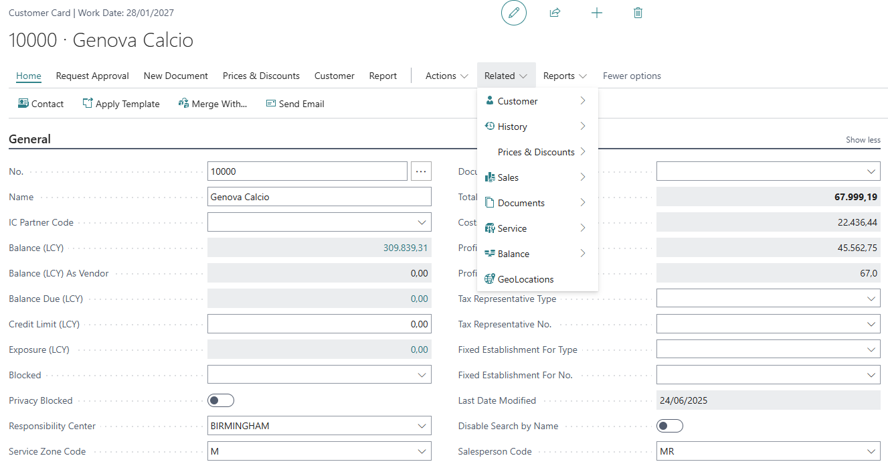Viewport: 888px width, 468px height.
Task: Click the clock icon beside History
Action: [x=490, y=126]
